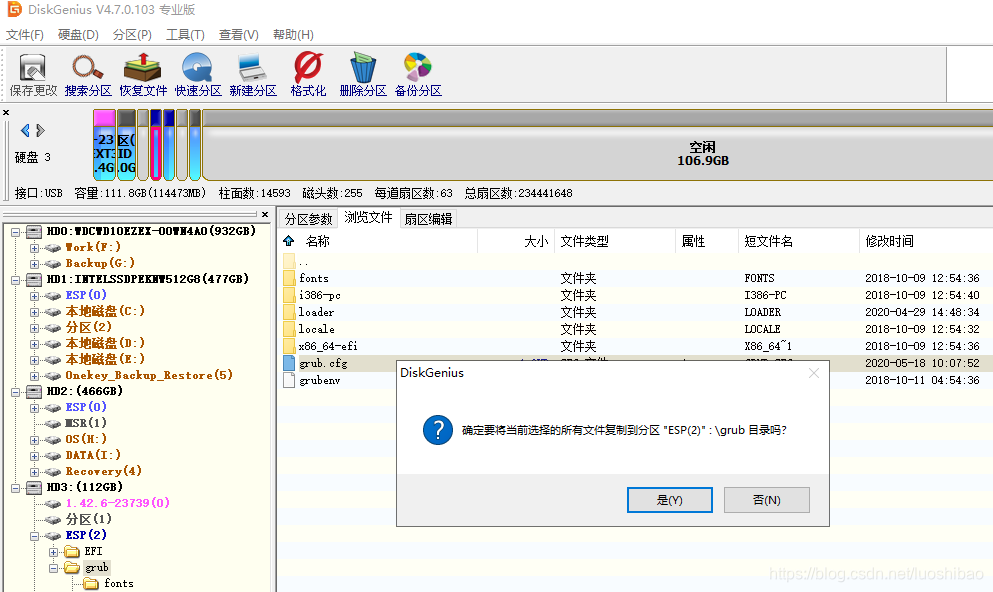Image resolution: width=993 pixels, height=592 pixels.
Task: Select the loader folder row
Action: (633, 312)
